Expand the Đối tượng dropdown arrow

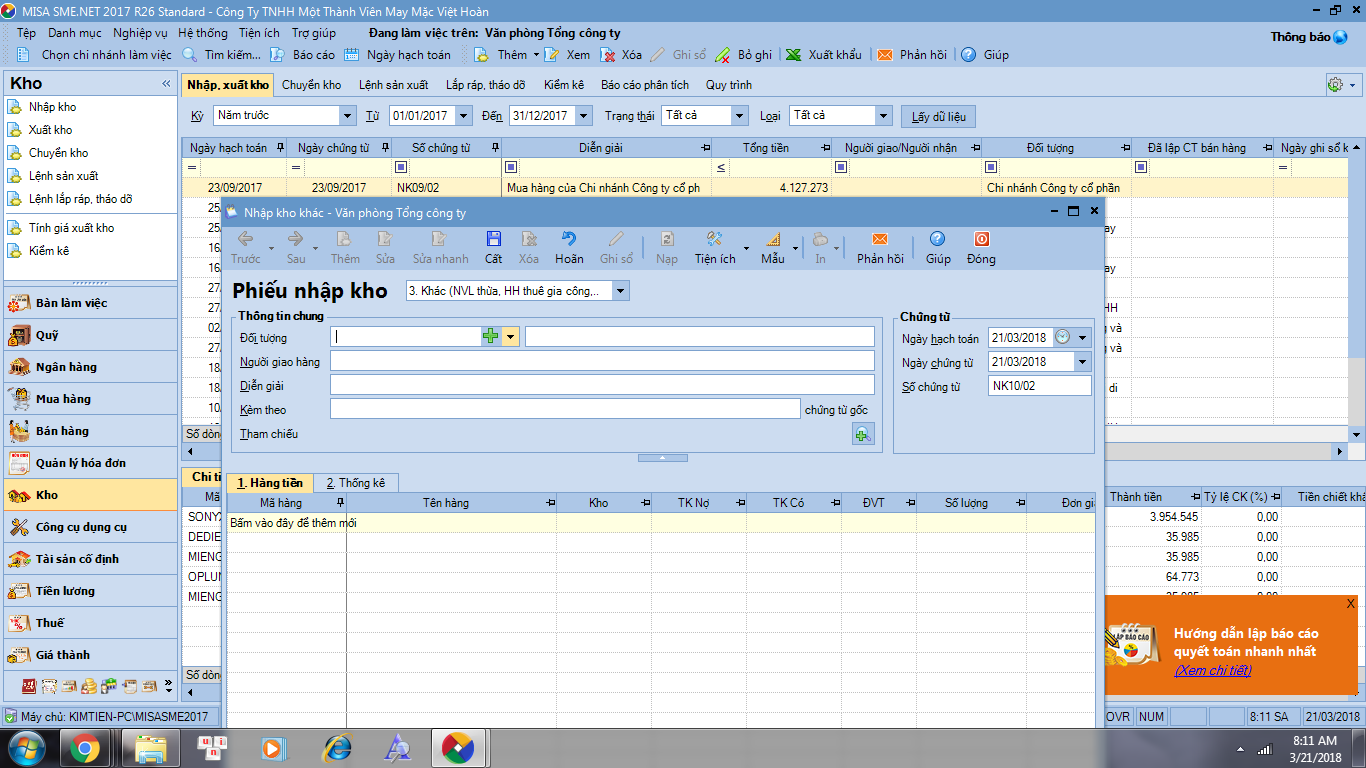[511, 337]
